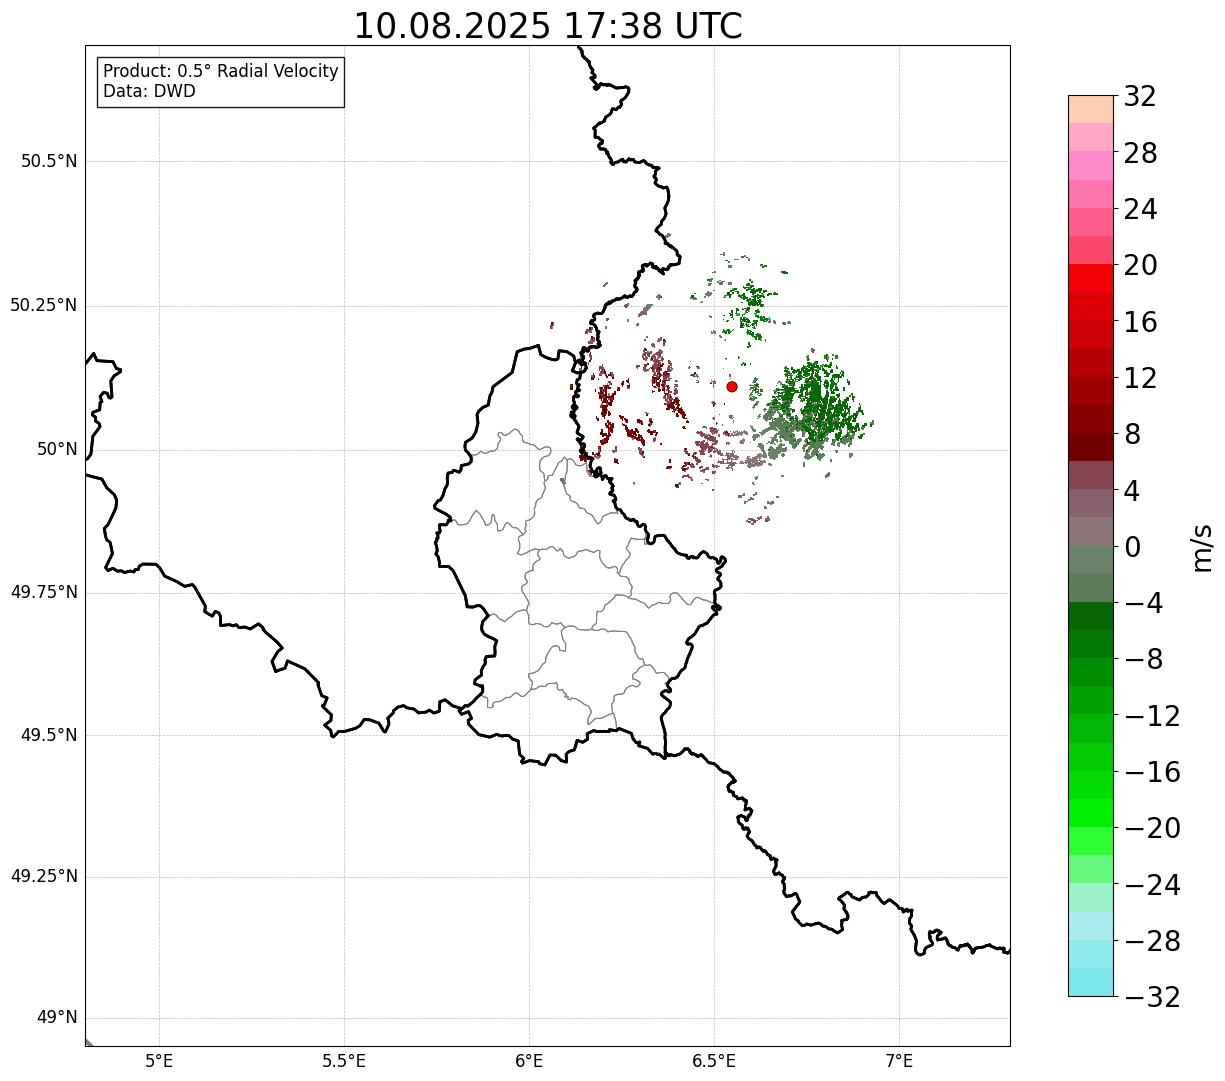This screenshot has width=1225, height=1081.
Task: Click the colorbar label −28
Action: pos(1152,941)
